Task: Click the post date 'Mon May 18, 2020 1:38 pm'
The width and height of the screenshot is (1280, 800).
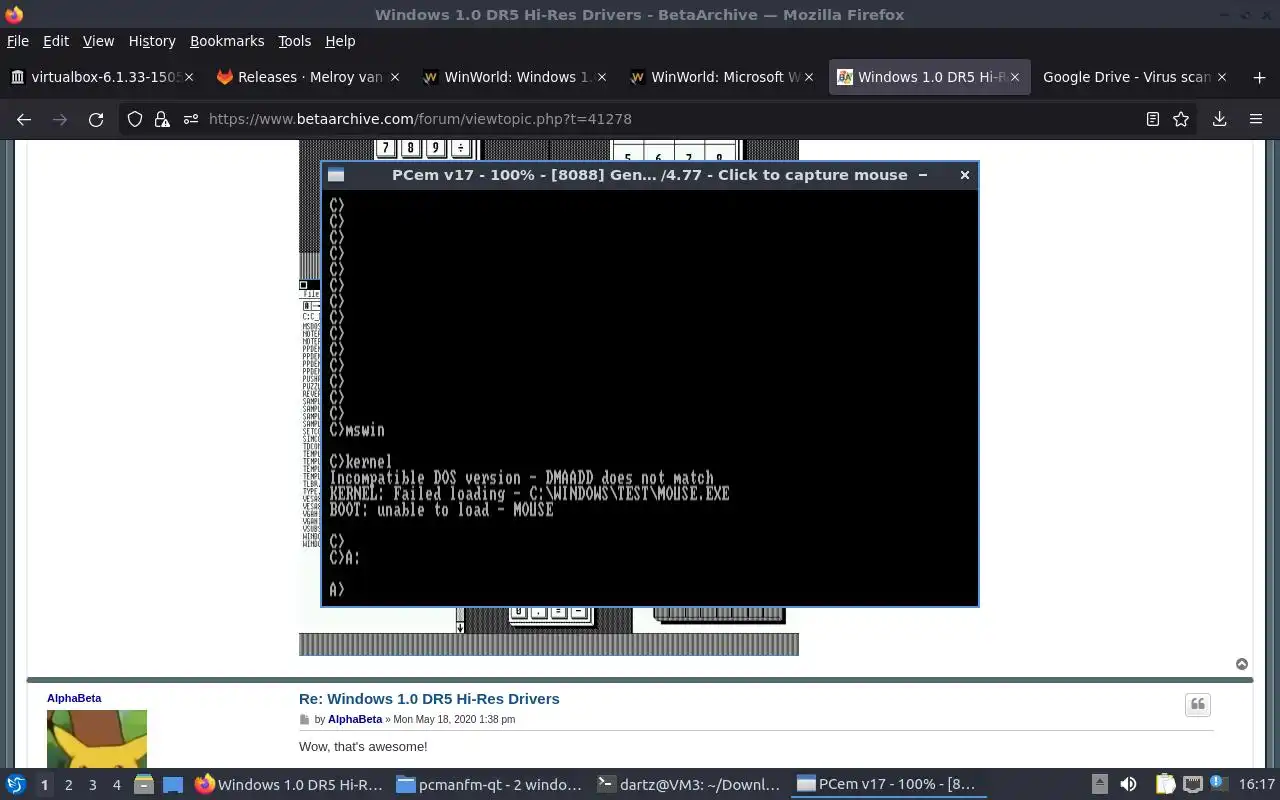Action: coord(454,720)
